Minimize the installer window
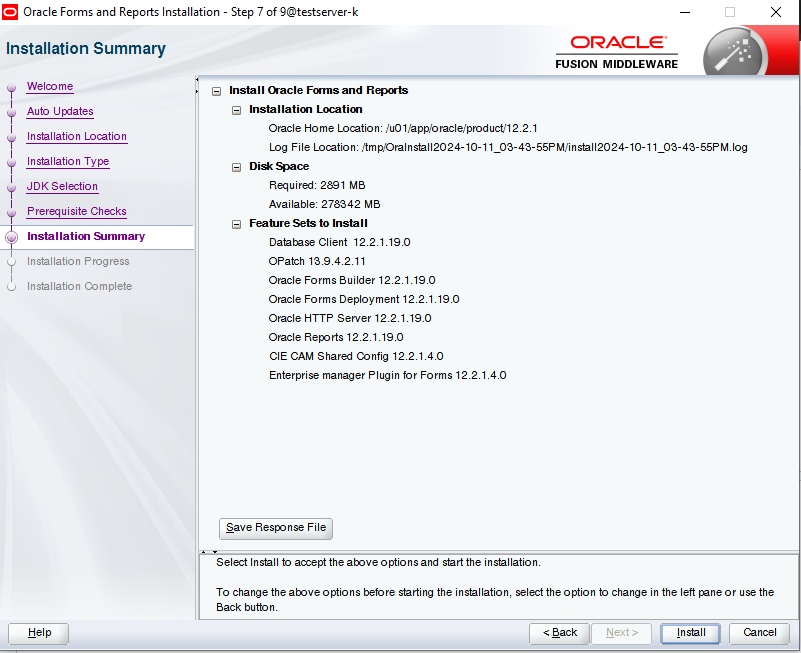This screenshot has width=801, height=653. pos(685,12)
